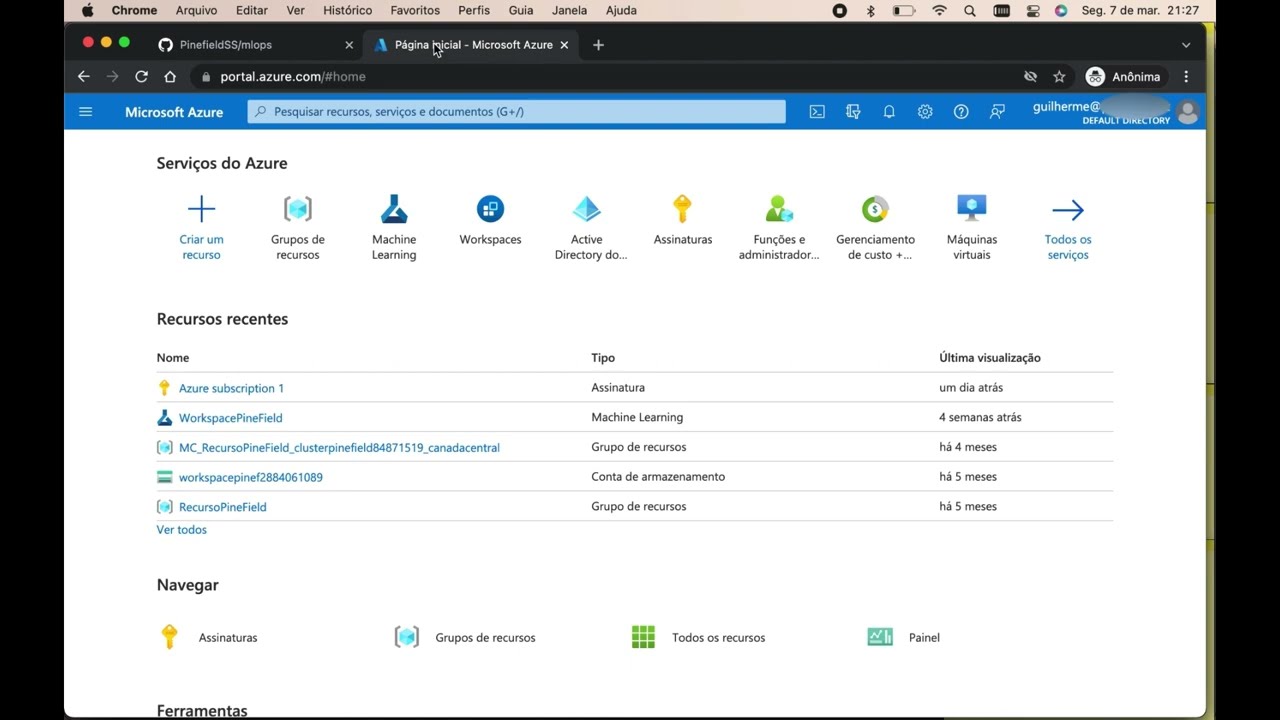Open the notifications bell
The image size is (1280, 720).
point(889,112)
